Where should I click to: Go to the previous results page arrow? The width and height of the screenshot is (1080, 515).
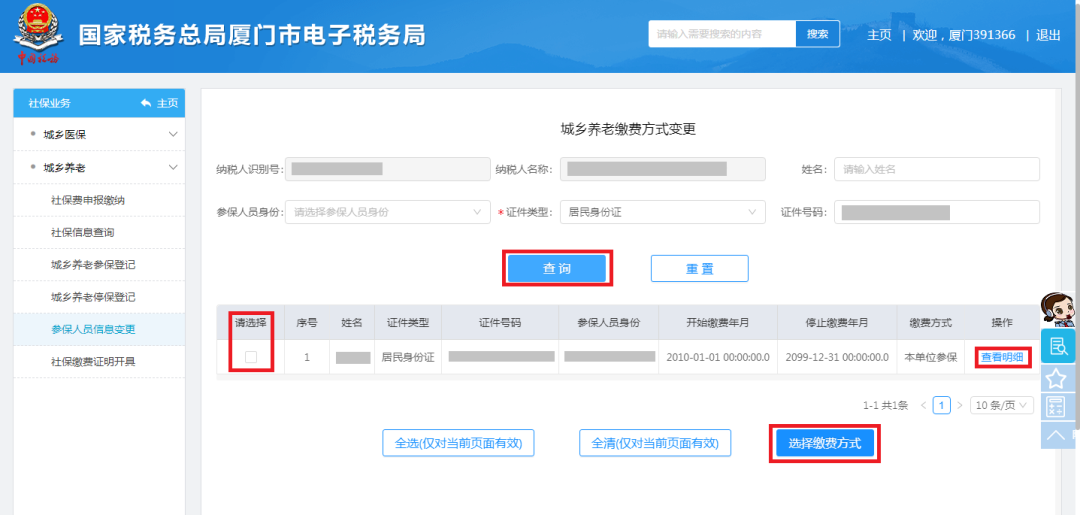click(923, 405)
